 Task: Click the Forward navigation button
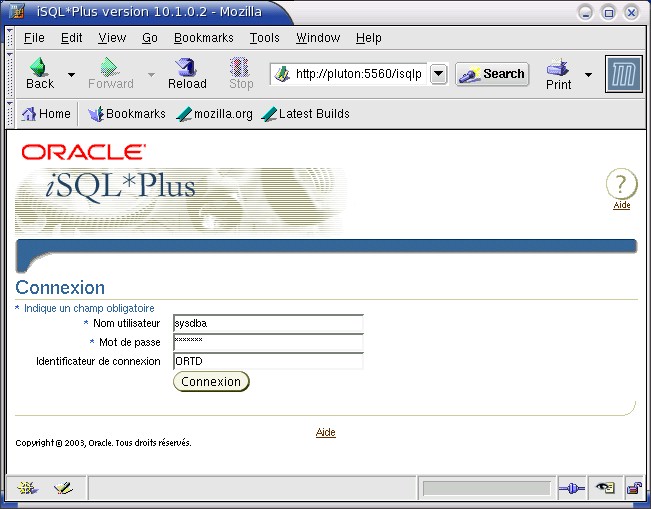point(110,74)
